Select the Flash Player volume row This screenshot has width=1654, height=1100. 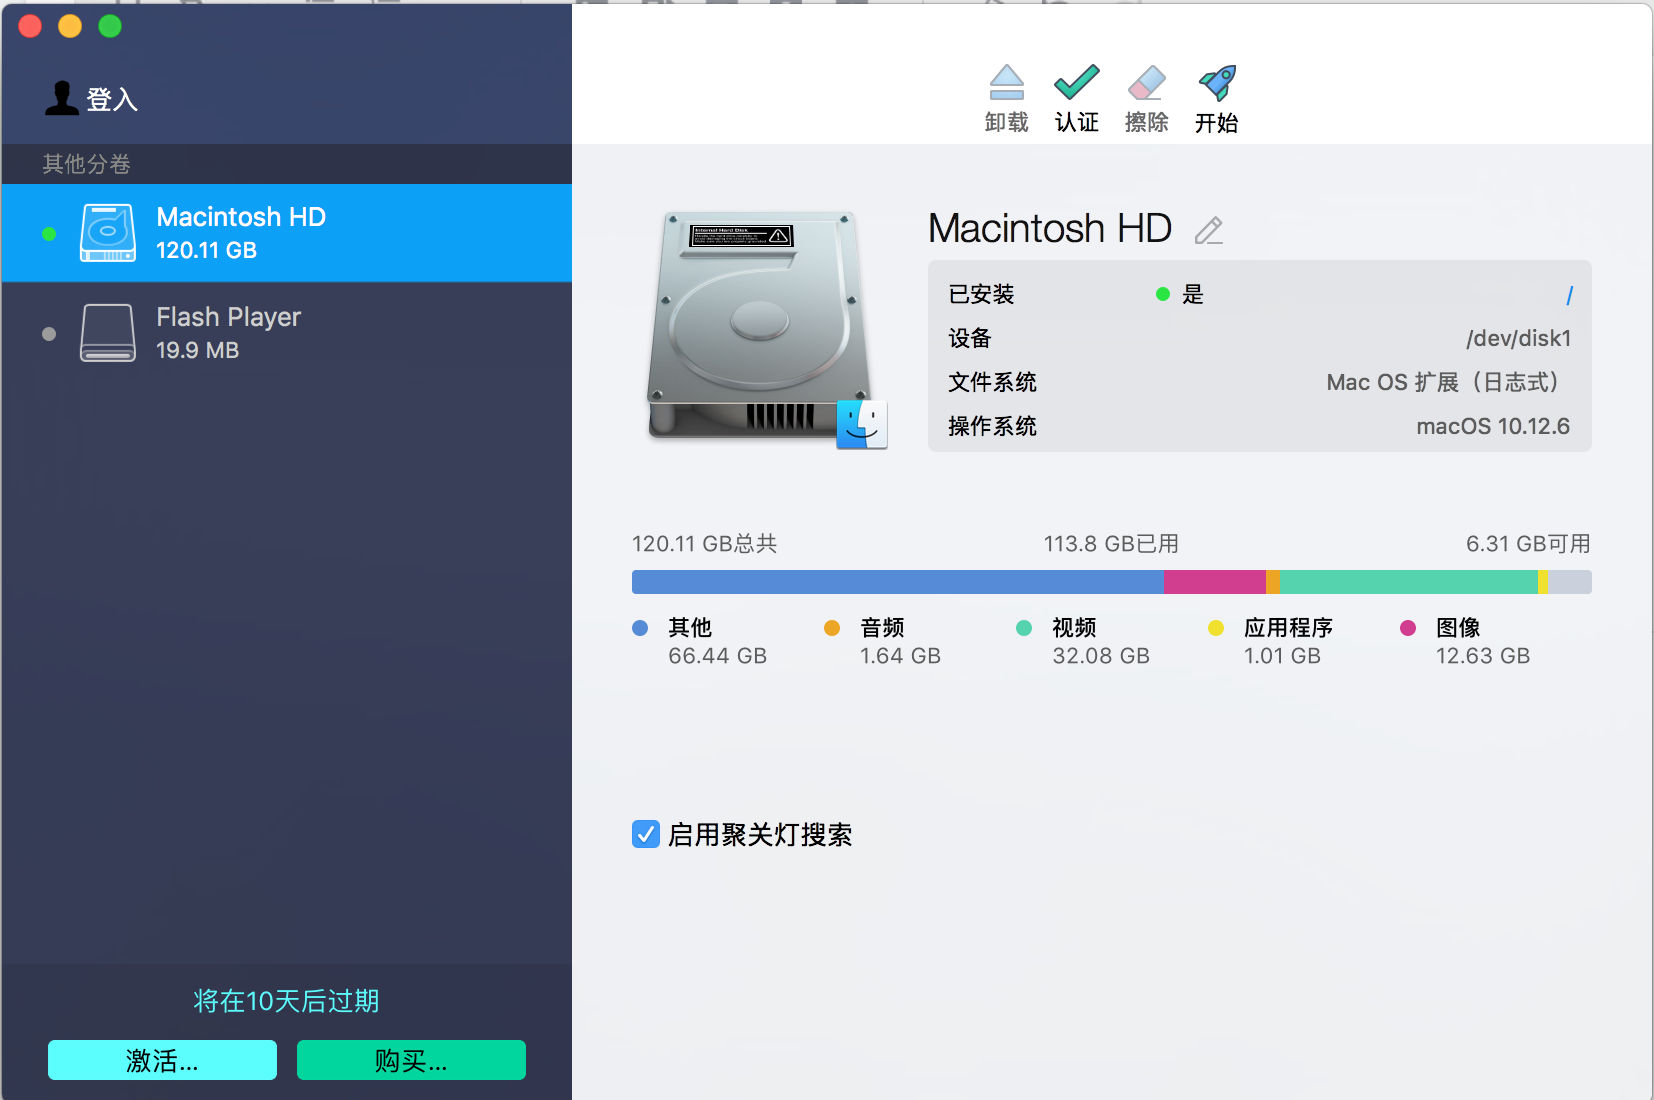(287, 333)
